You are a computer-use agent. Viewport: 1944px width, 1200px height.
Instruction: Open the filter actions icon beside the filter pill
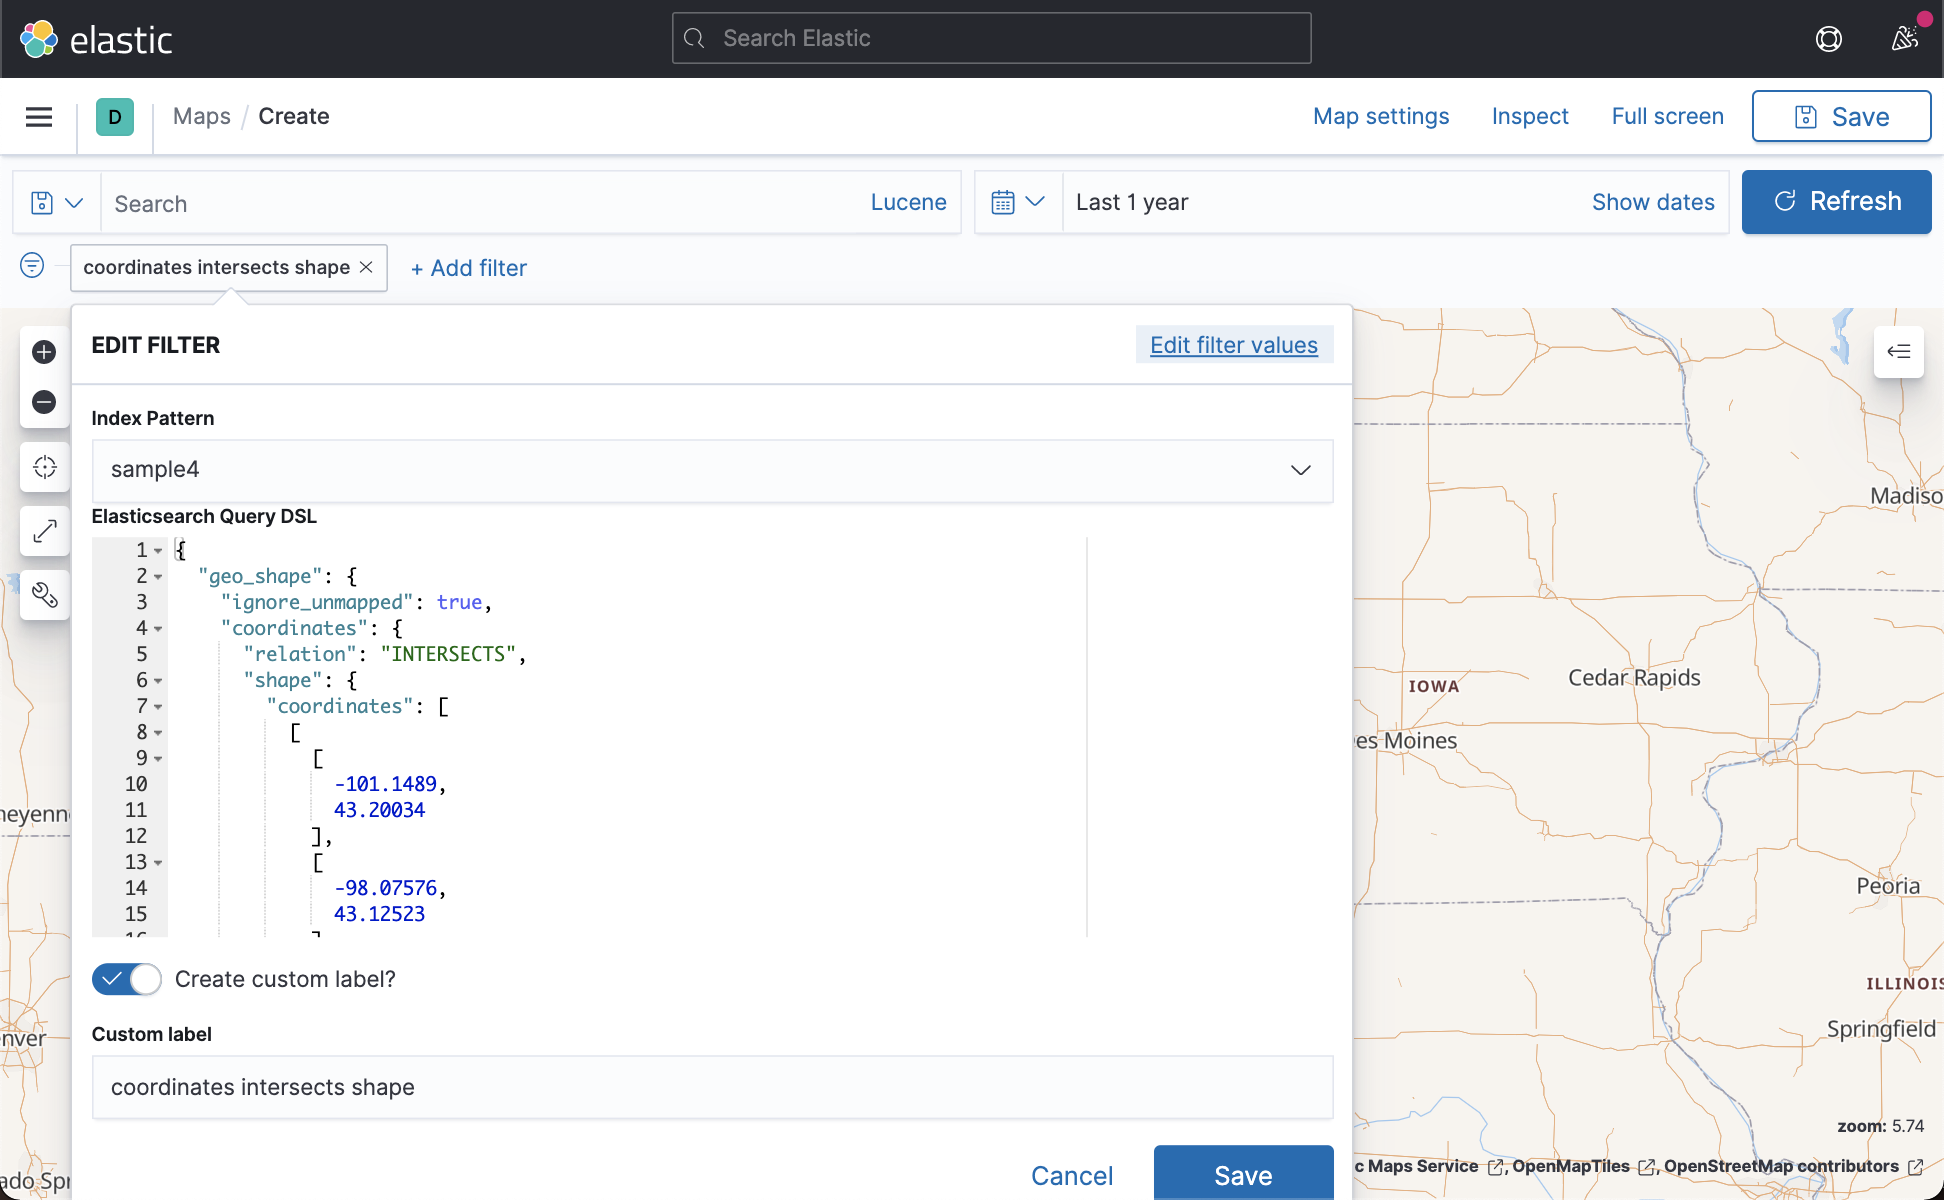coord(31,266)
